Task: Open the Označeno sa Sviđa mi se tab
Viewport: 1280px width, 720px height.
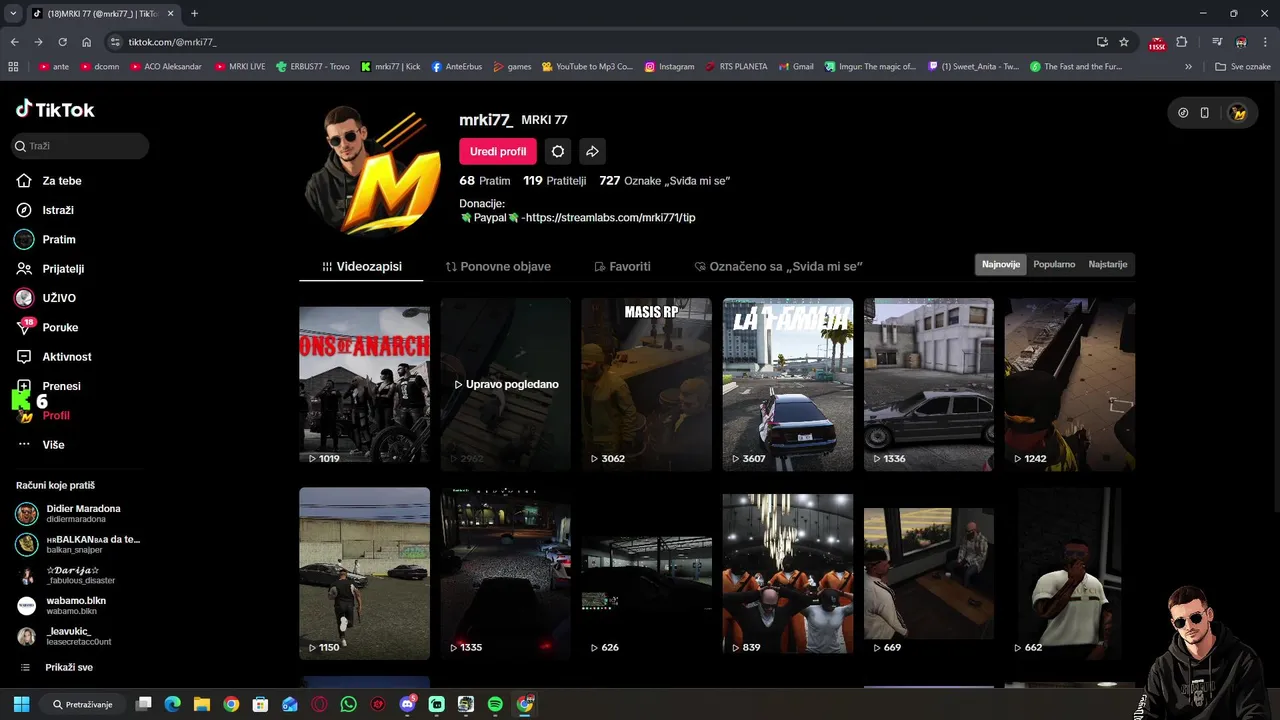Action: pyautogui.click(x=778, y=267)
